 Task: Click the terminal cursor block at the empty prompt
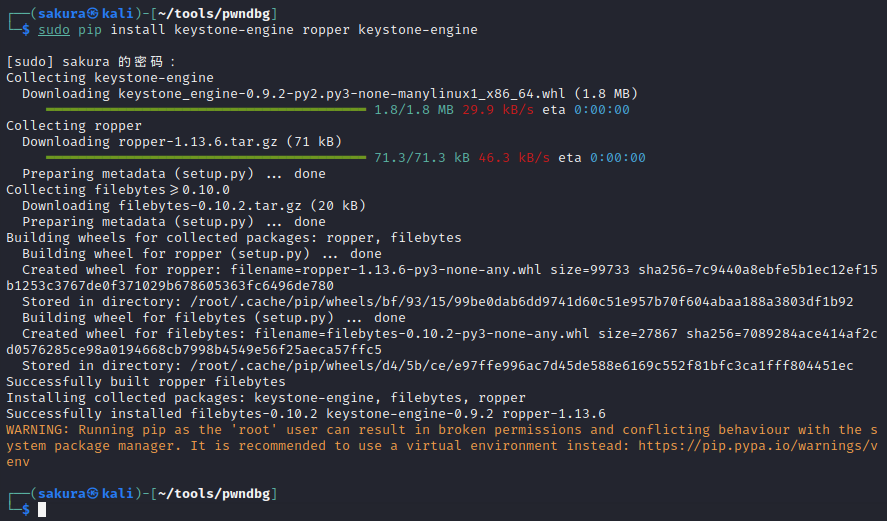pyautogui.click(x=42, y=510)
